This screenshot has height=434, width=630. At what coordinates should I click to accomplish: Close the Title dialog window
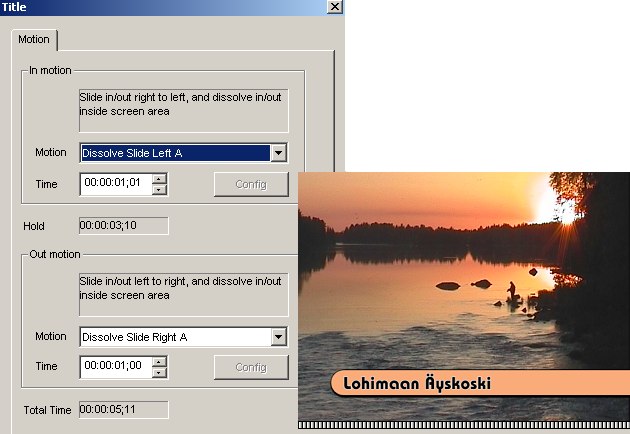(x=335, y=7)
